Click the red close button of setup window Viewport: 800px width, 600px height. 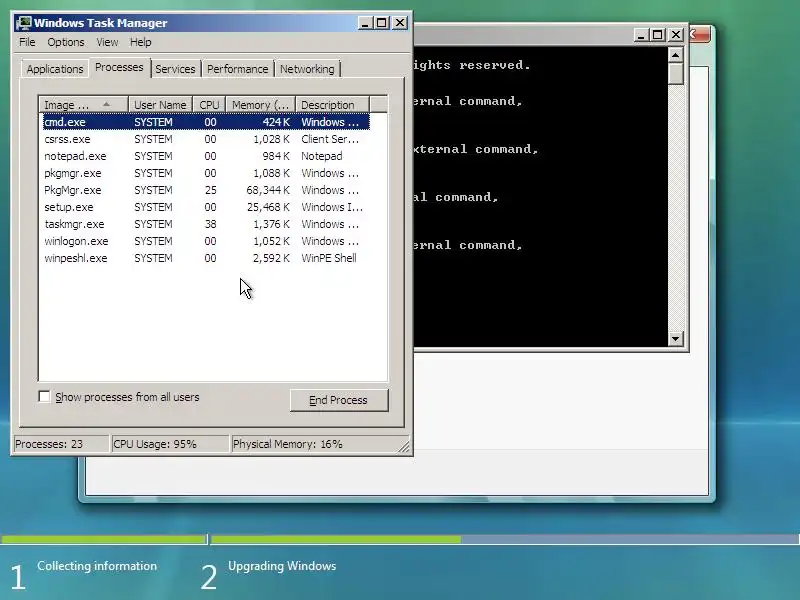click(699, 35)
